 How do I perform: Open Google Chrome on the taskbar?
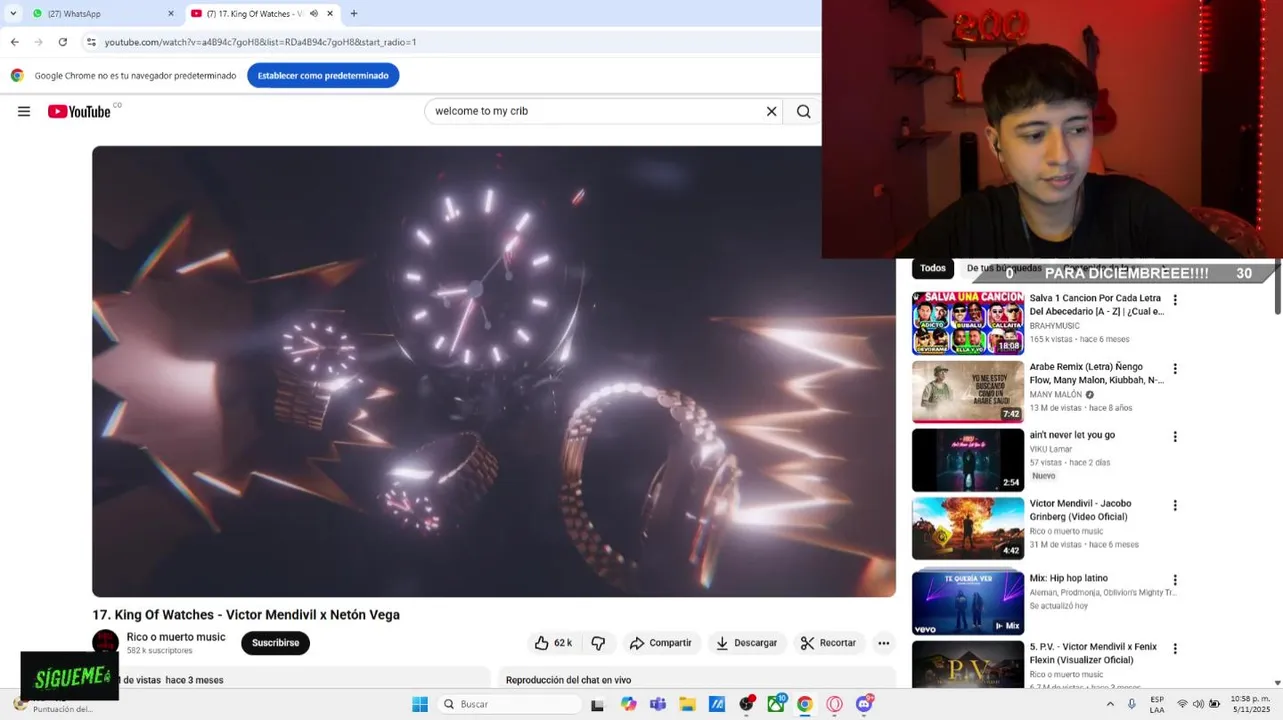tap(805, 704)
